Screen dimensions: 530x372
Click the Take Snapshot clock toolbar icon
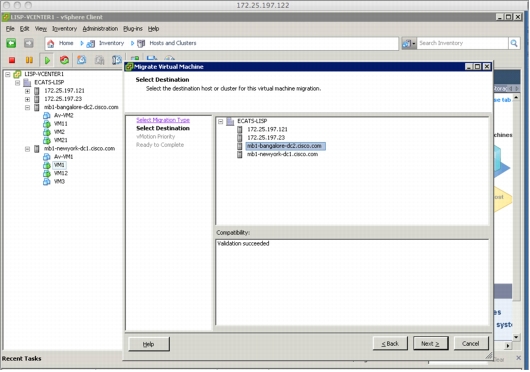pos(81,60)
